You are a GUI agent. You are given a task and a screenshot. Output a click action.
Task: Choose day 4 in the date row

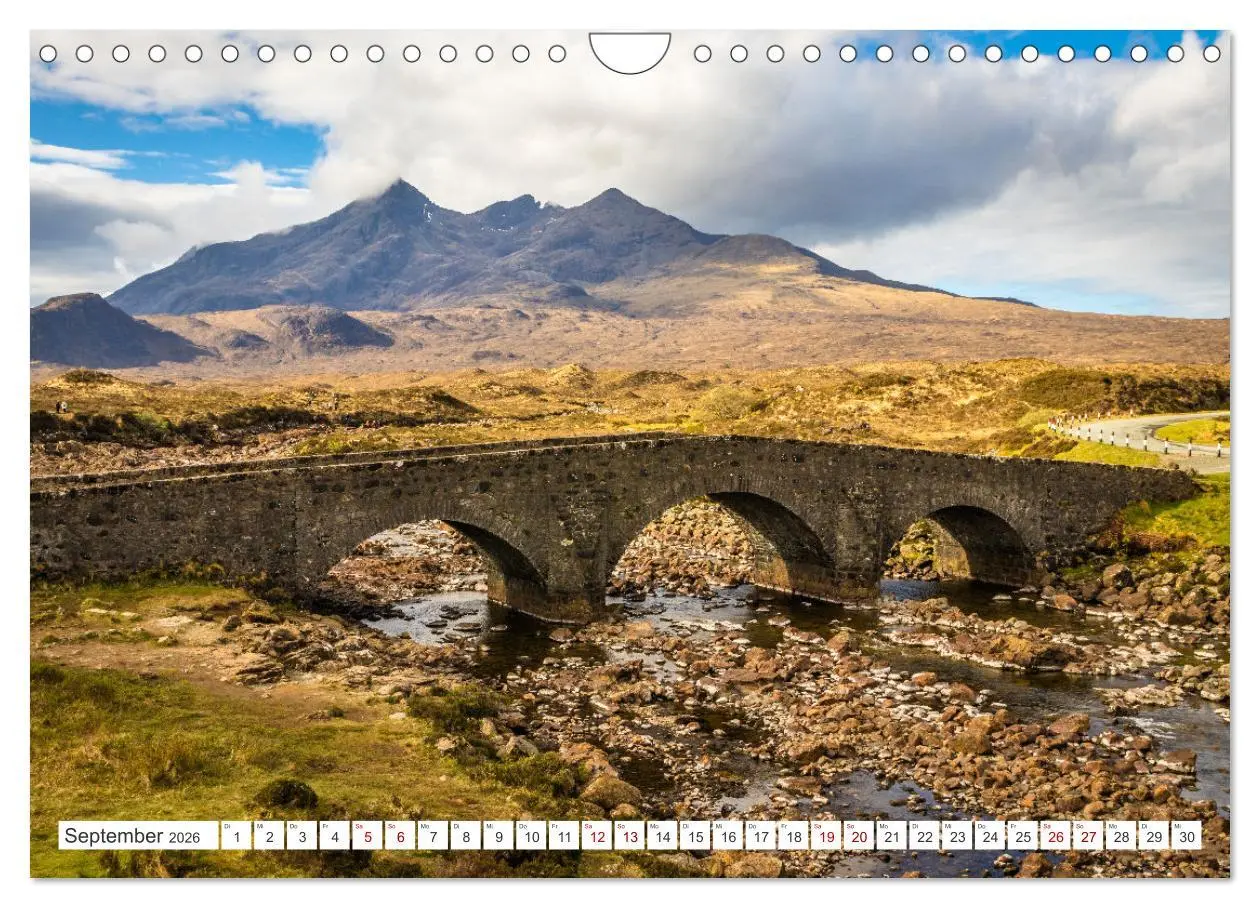[334, 836]
